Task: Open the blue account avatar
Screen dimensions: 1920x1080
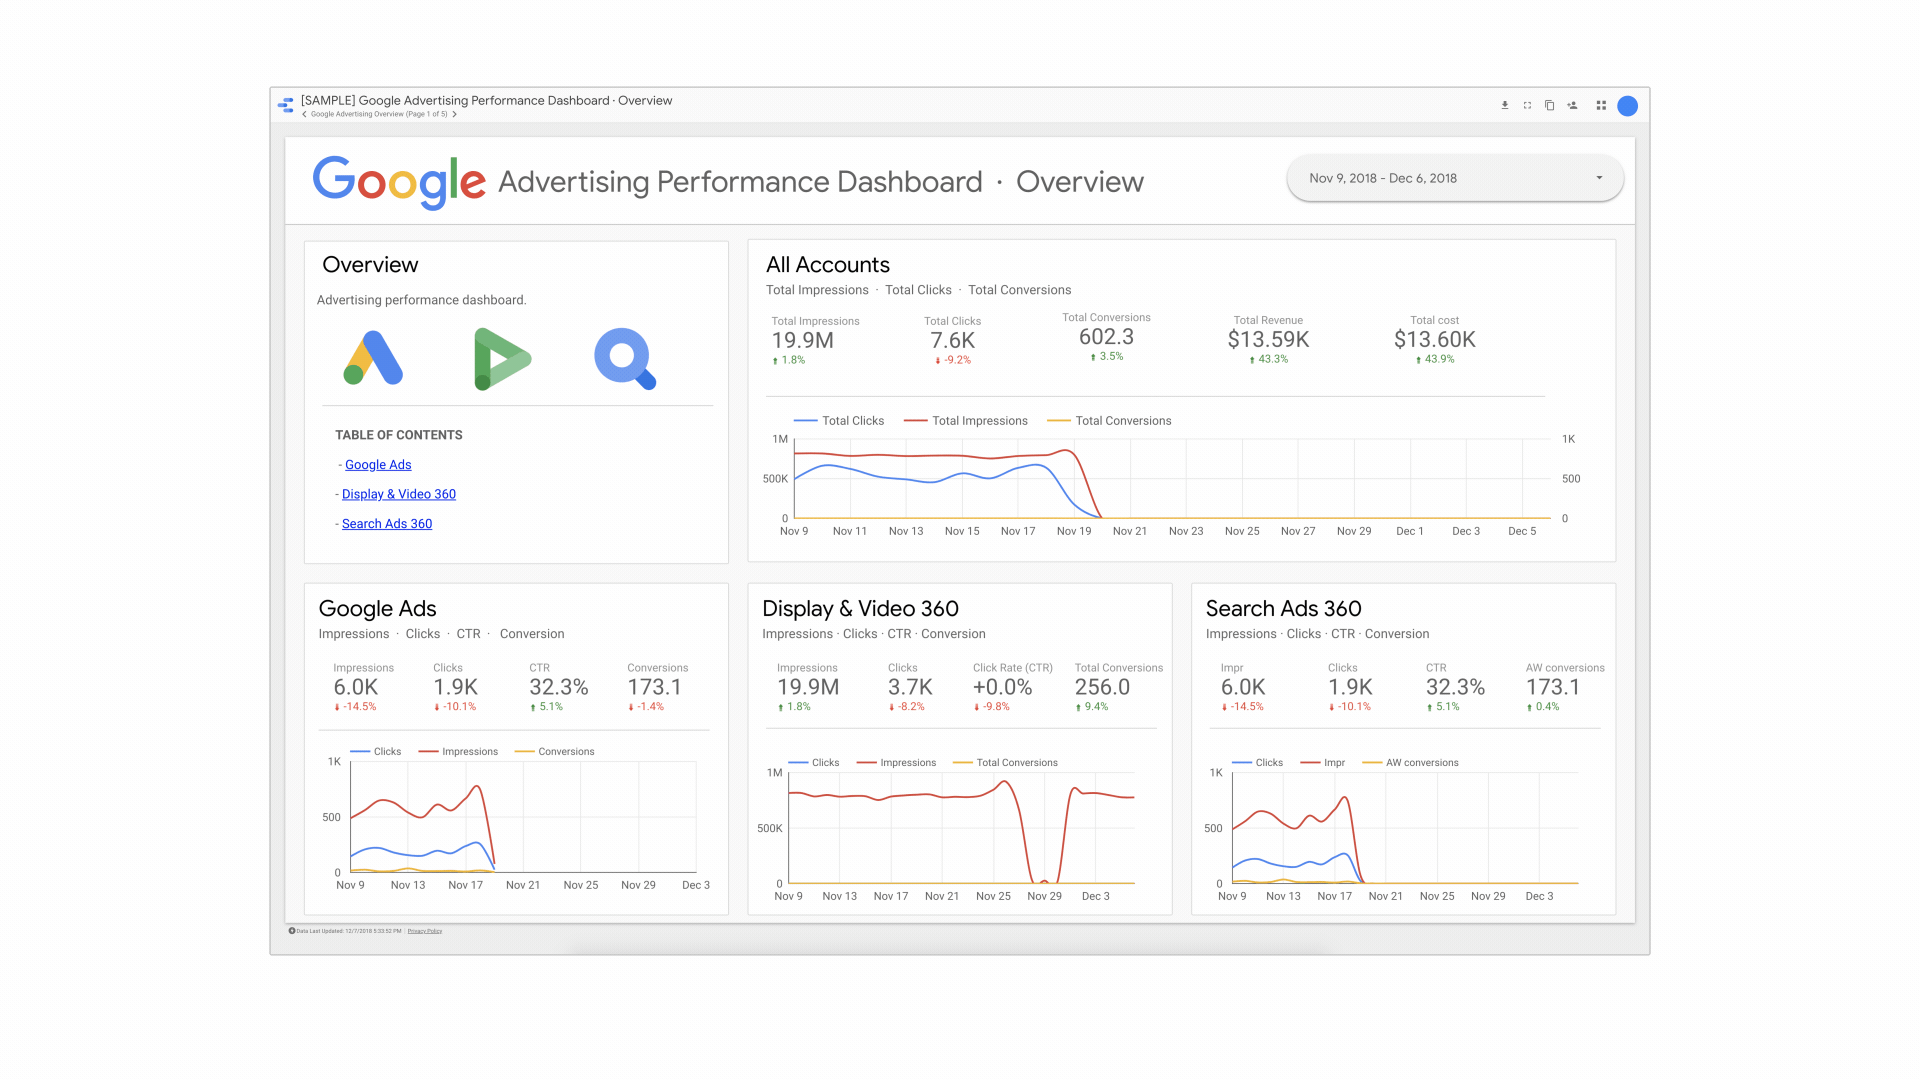Action: [x=1627, y=106]
